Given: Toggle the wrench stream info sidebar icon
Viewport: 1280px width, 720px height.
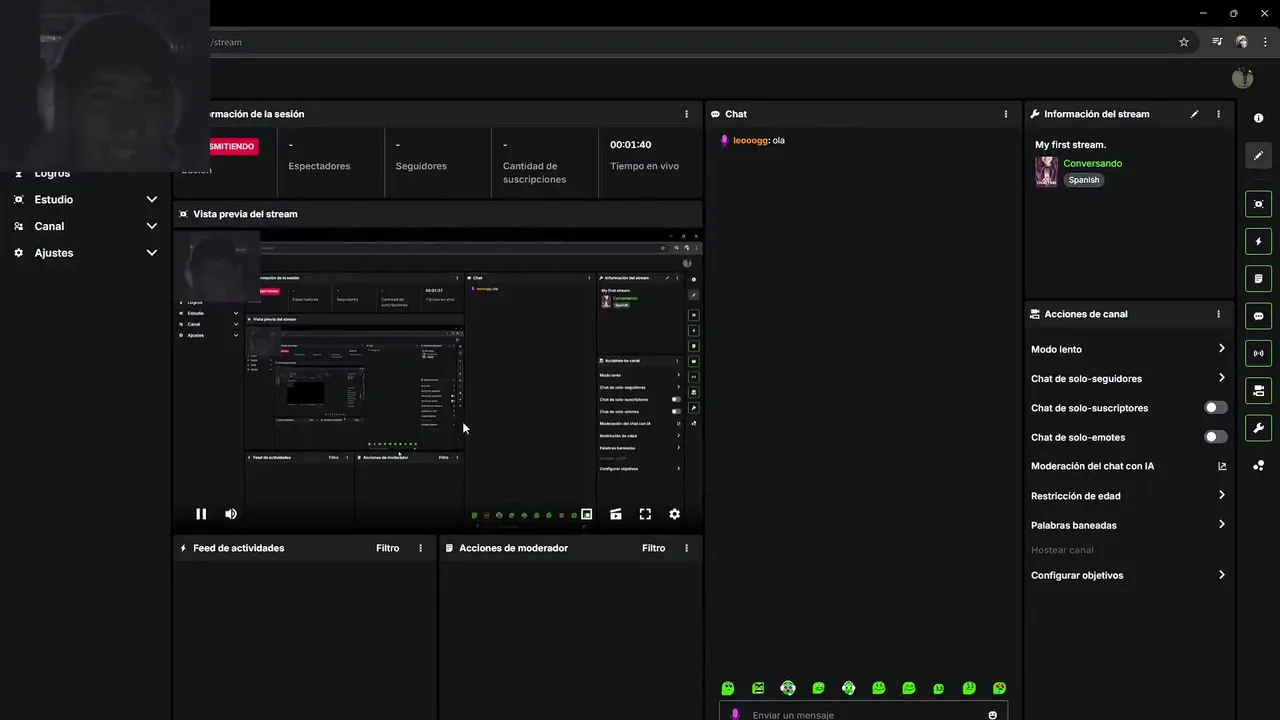Looking at the screenshot, I should click(1259, 428).
